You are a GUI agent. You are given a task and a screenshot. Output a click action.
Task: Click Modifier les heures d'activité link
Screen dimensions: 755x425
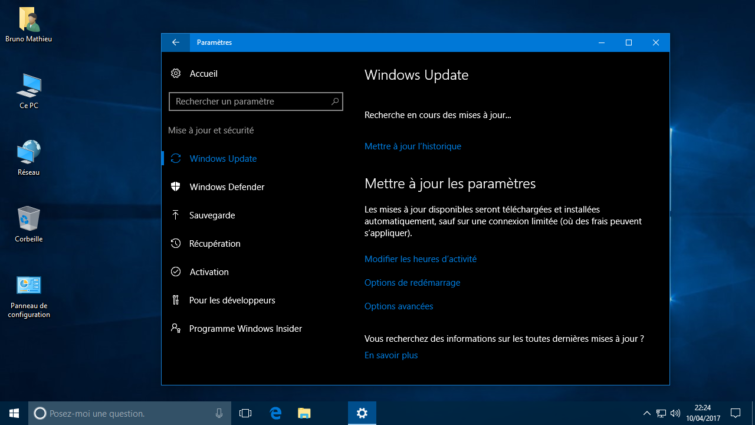tap(420, 259)
